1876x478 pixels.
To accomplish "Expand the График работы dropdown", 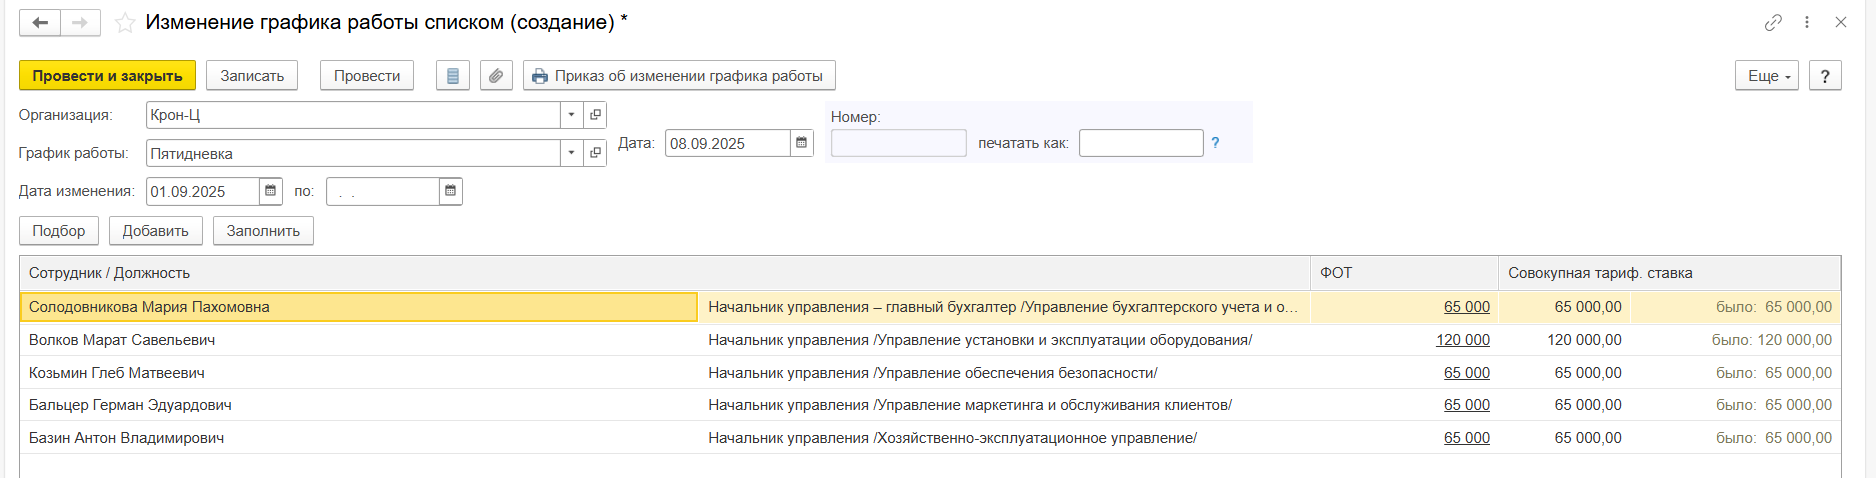I will (x=571, y=153).
